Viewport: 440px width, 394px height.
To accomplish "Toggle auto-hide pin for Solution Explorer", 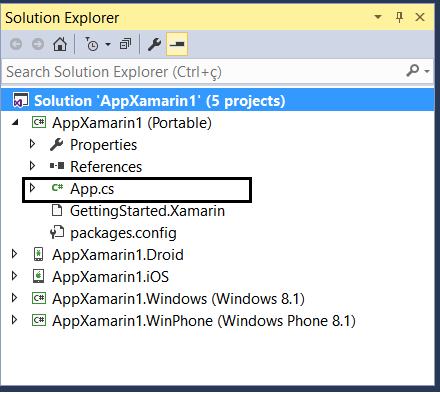I will tap(399, 17).
